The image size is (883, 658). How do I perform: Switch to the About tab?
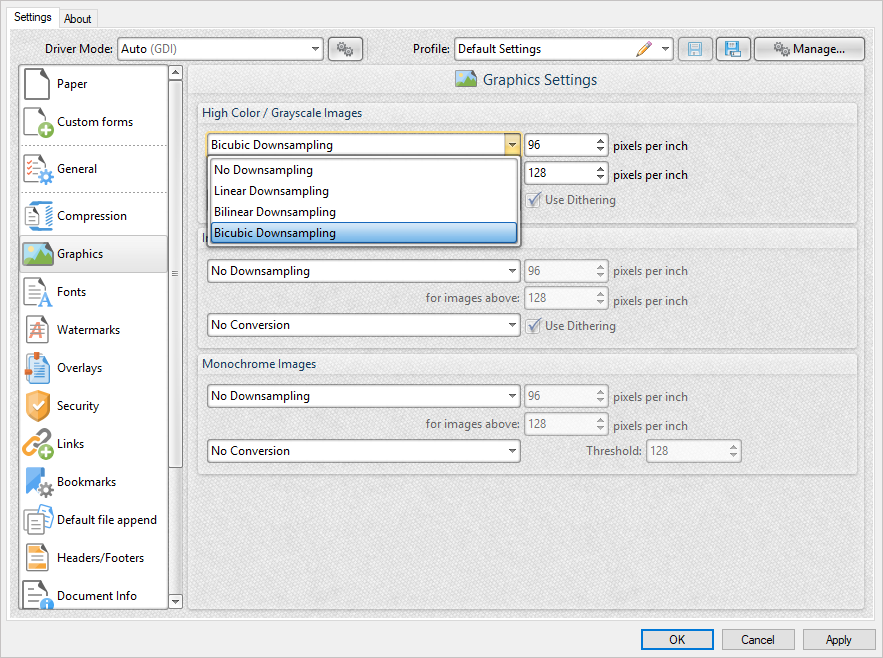click(78, 19)
